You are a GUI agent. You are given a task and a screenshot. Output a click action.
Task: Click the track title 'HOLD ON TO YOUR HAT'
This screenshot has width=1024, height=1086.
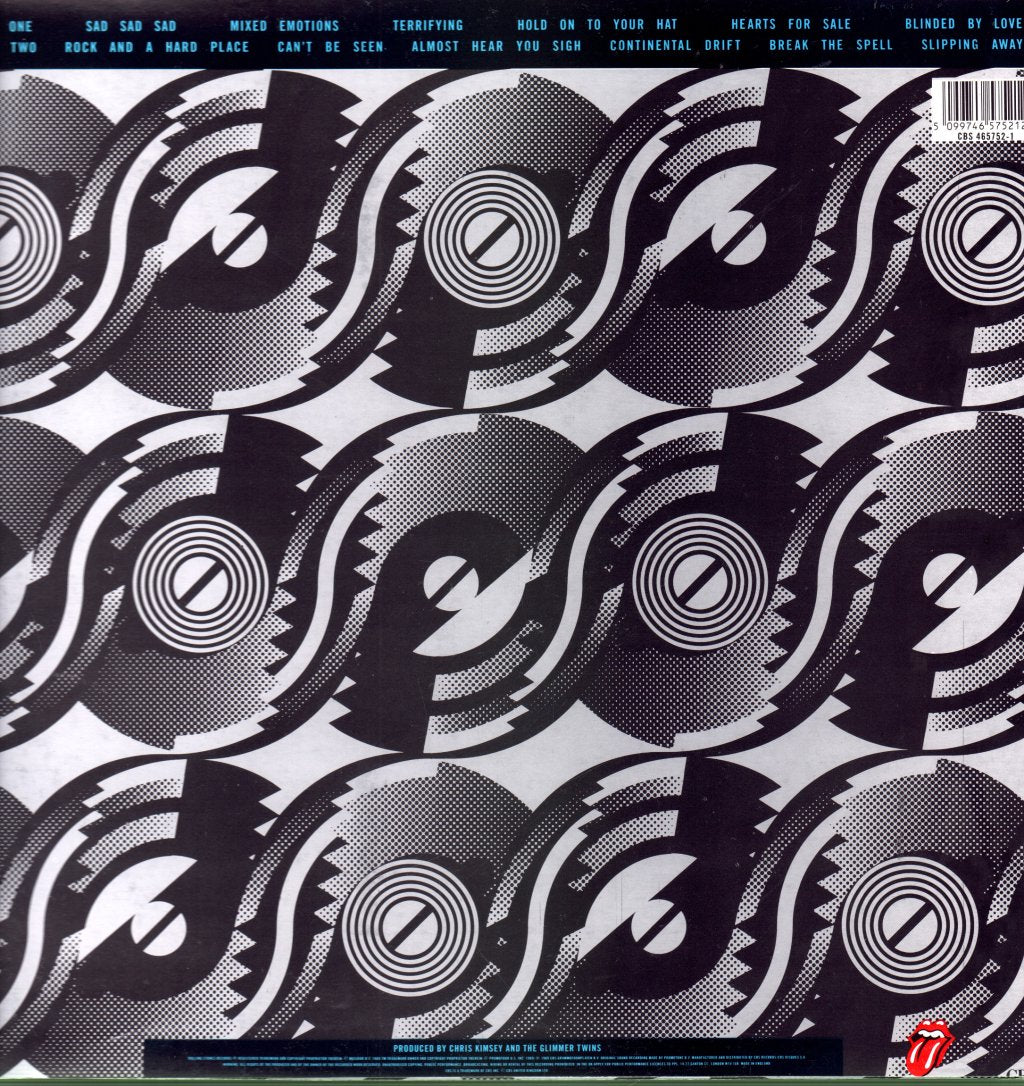pos(597,25)
